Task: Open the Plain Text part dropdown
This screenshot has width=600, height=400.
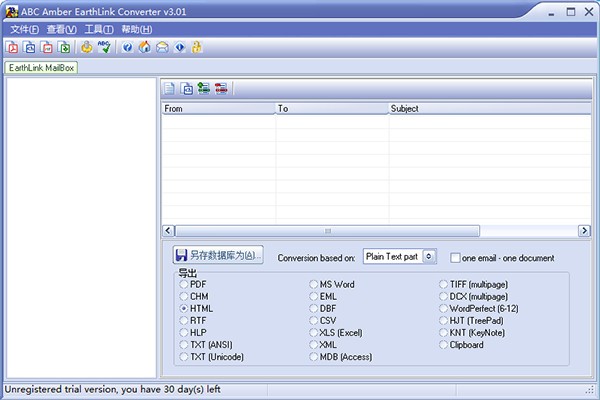Action: point(430,257)
